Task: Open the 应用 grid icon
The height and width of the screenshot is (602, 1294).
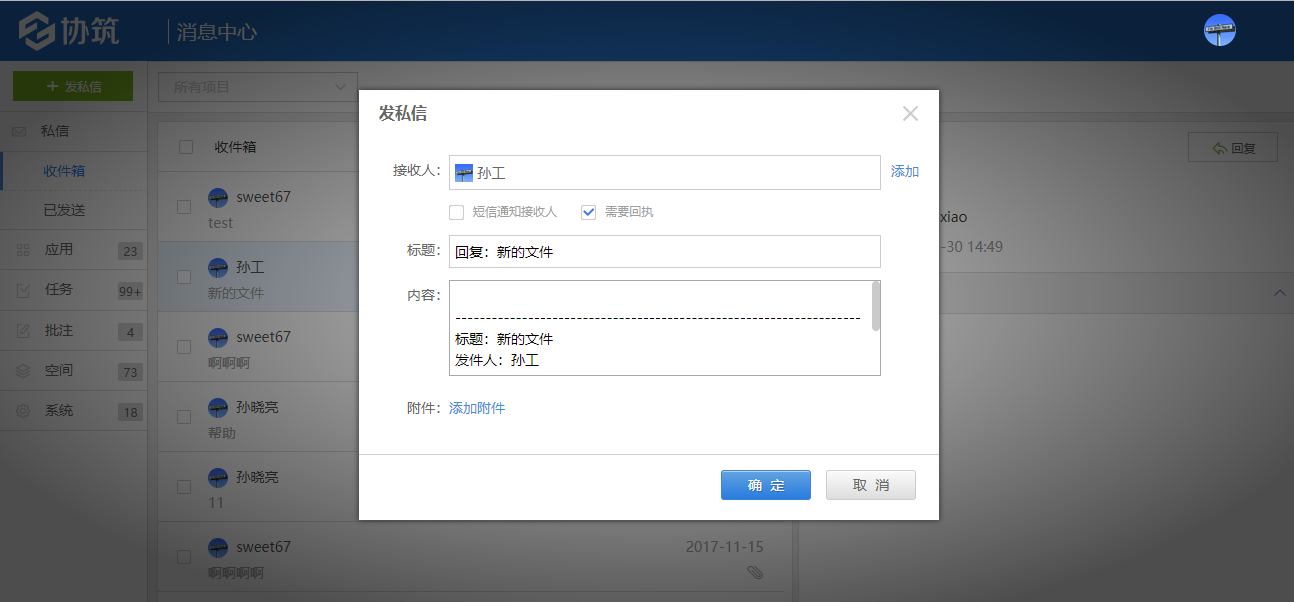Action: click(20, 249)
